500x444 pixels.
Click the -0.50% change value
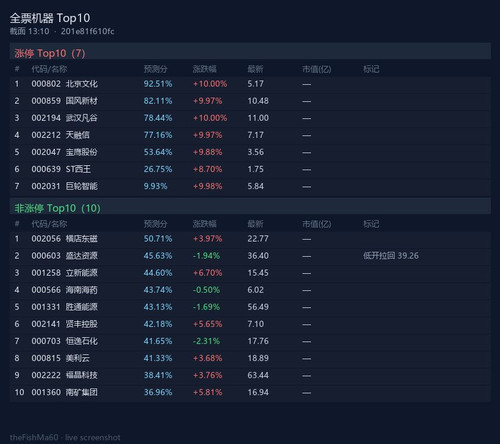click(206, 290)
